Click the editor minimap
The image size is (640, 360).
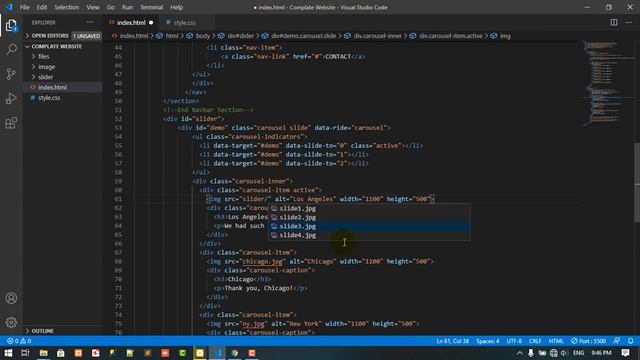point(608,84)
